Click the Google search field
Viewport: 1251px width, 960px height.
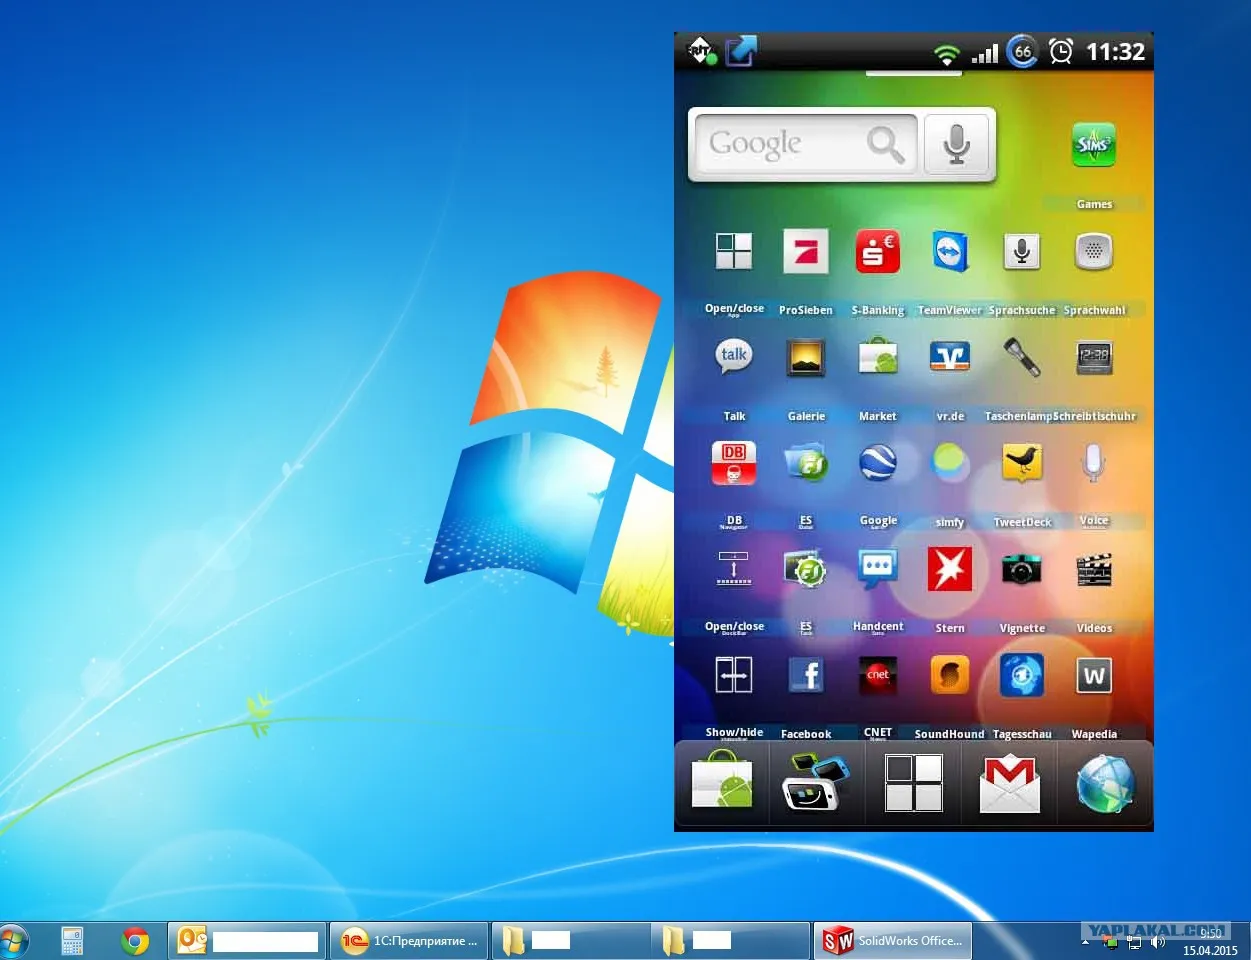pos(805,146)
